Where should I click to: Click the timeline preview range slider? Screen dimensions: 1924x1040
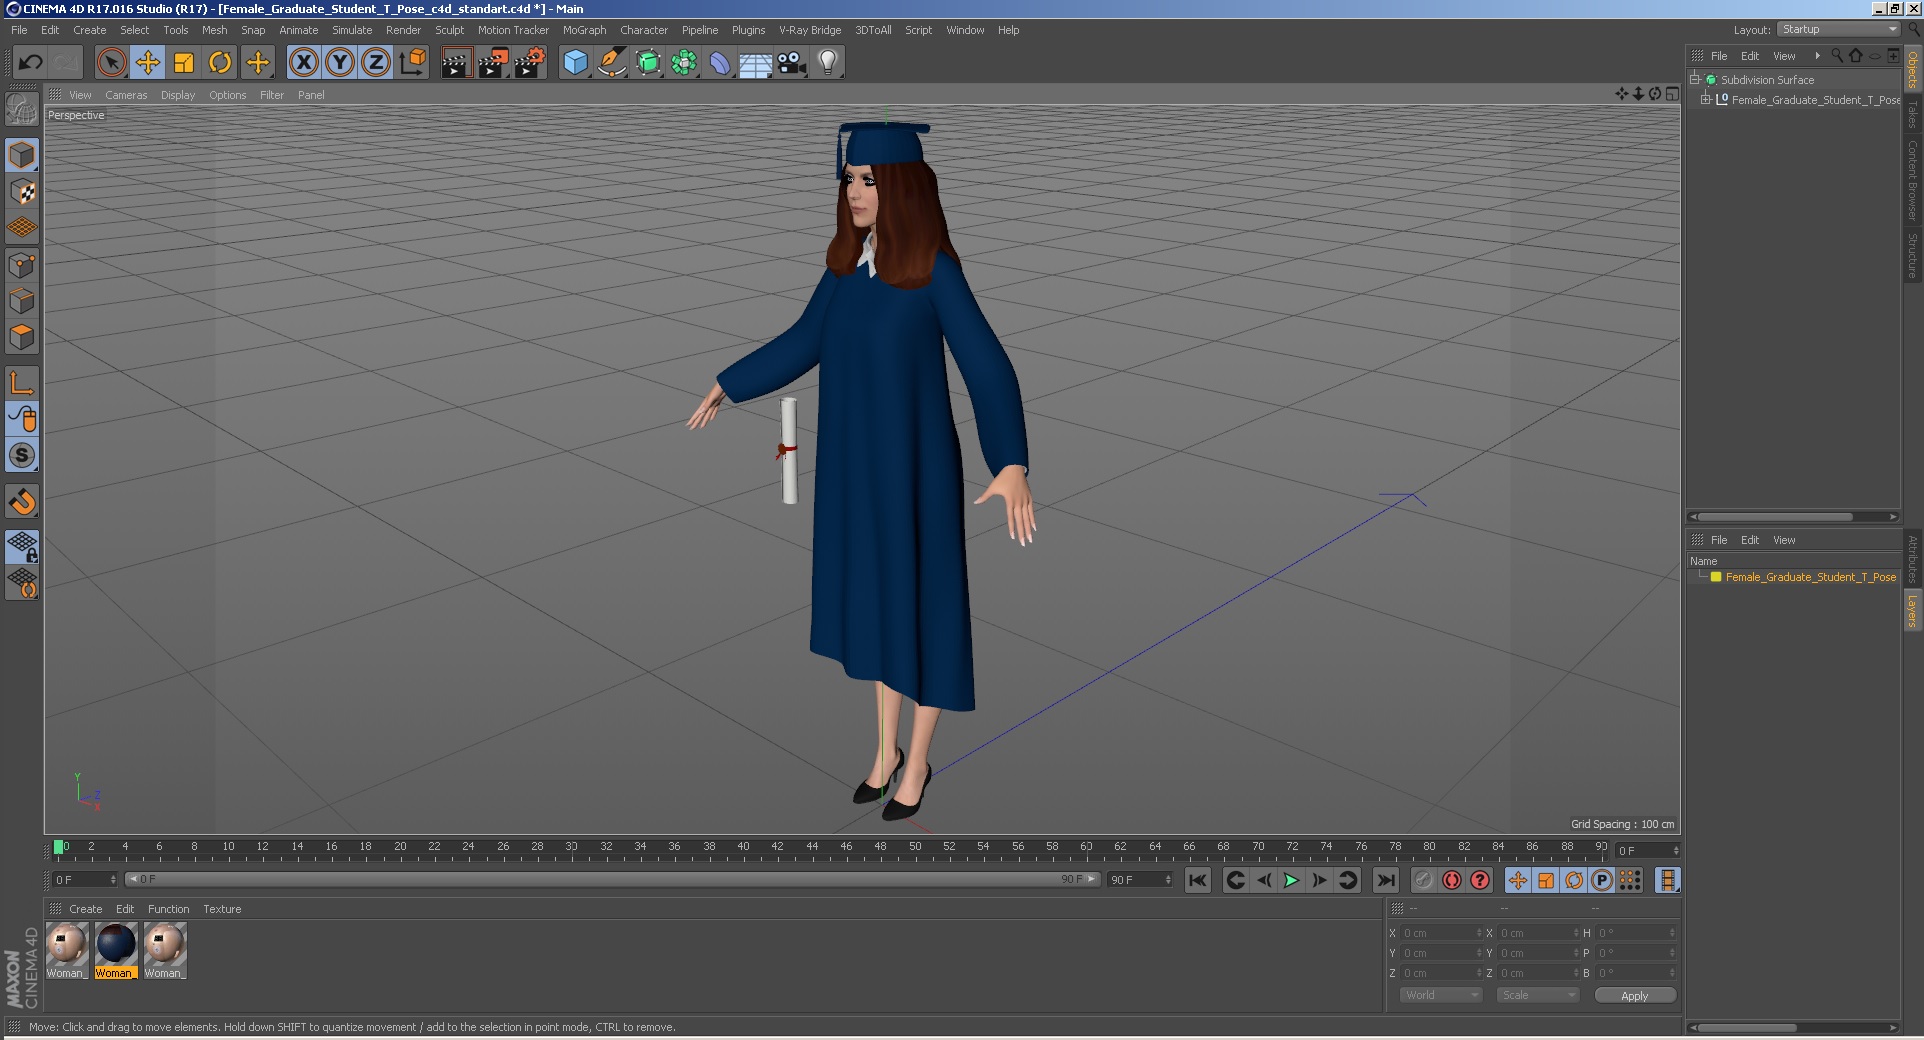pyautogui.click(x=612, y=879)
